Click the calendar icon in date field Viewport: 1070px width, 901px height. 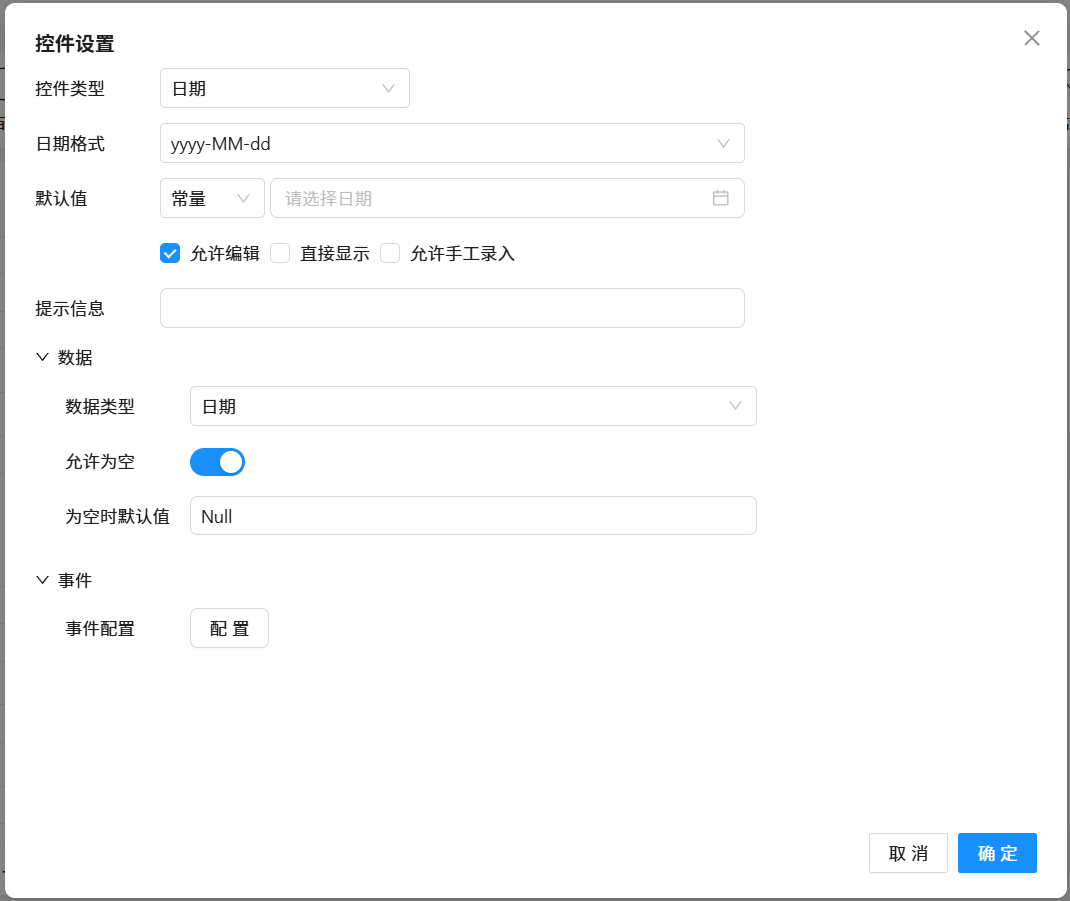click(x=720, y=198)
